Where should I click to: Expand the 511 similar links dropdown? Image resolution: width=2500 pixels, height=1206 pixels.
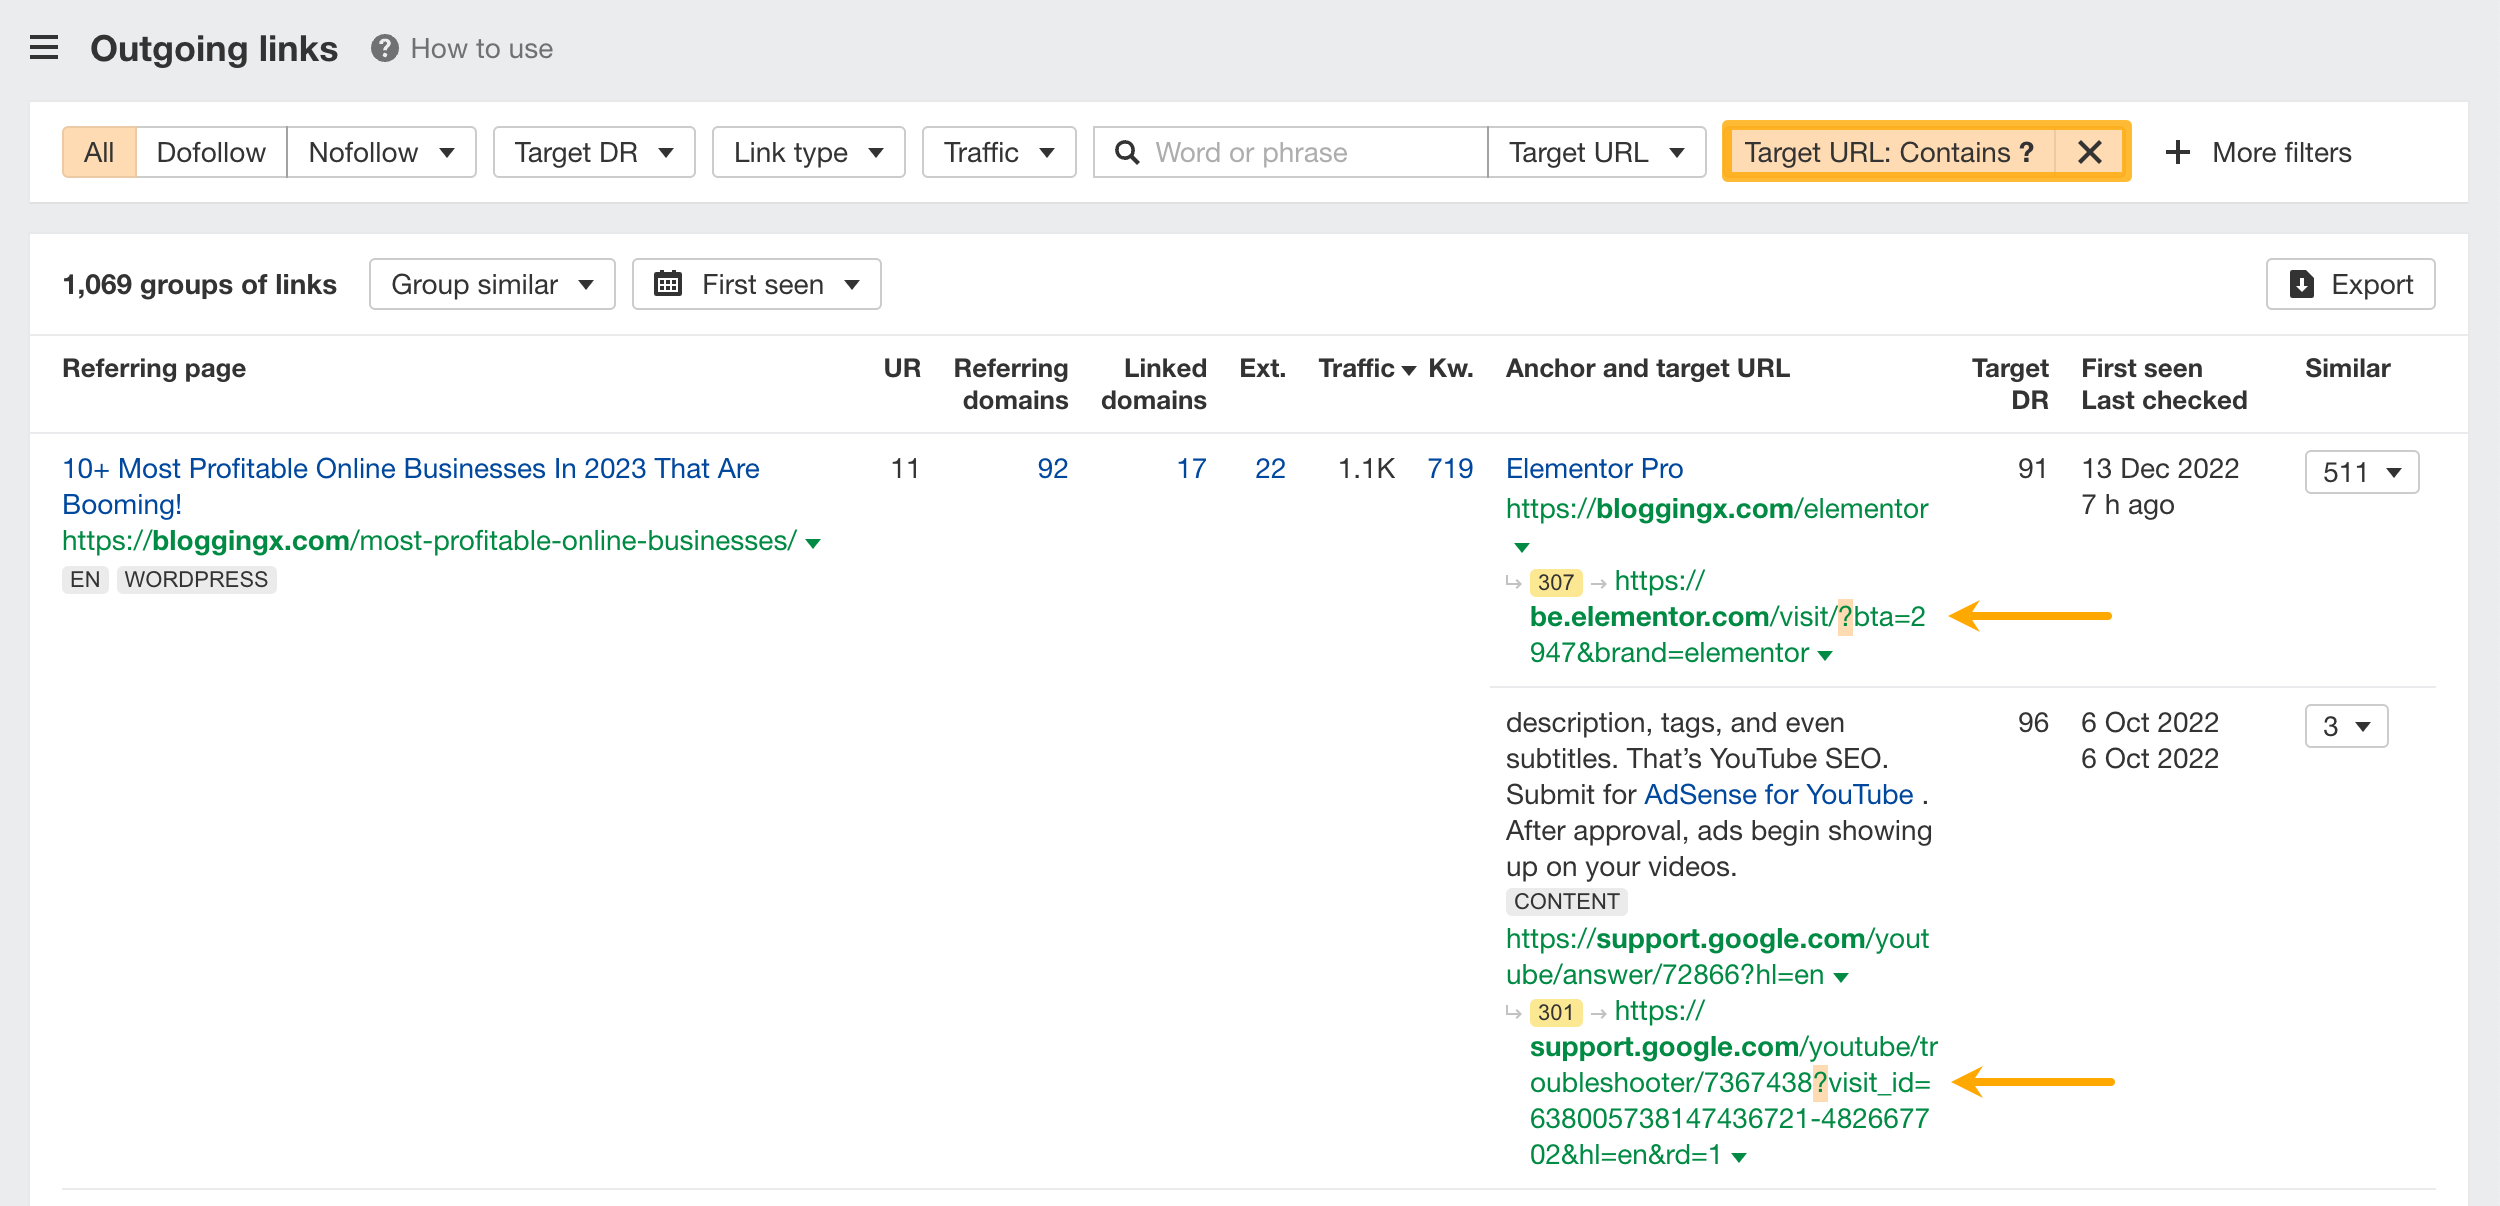pyautogui.click(x=2362, y=472)
